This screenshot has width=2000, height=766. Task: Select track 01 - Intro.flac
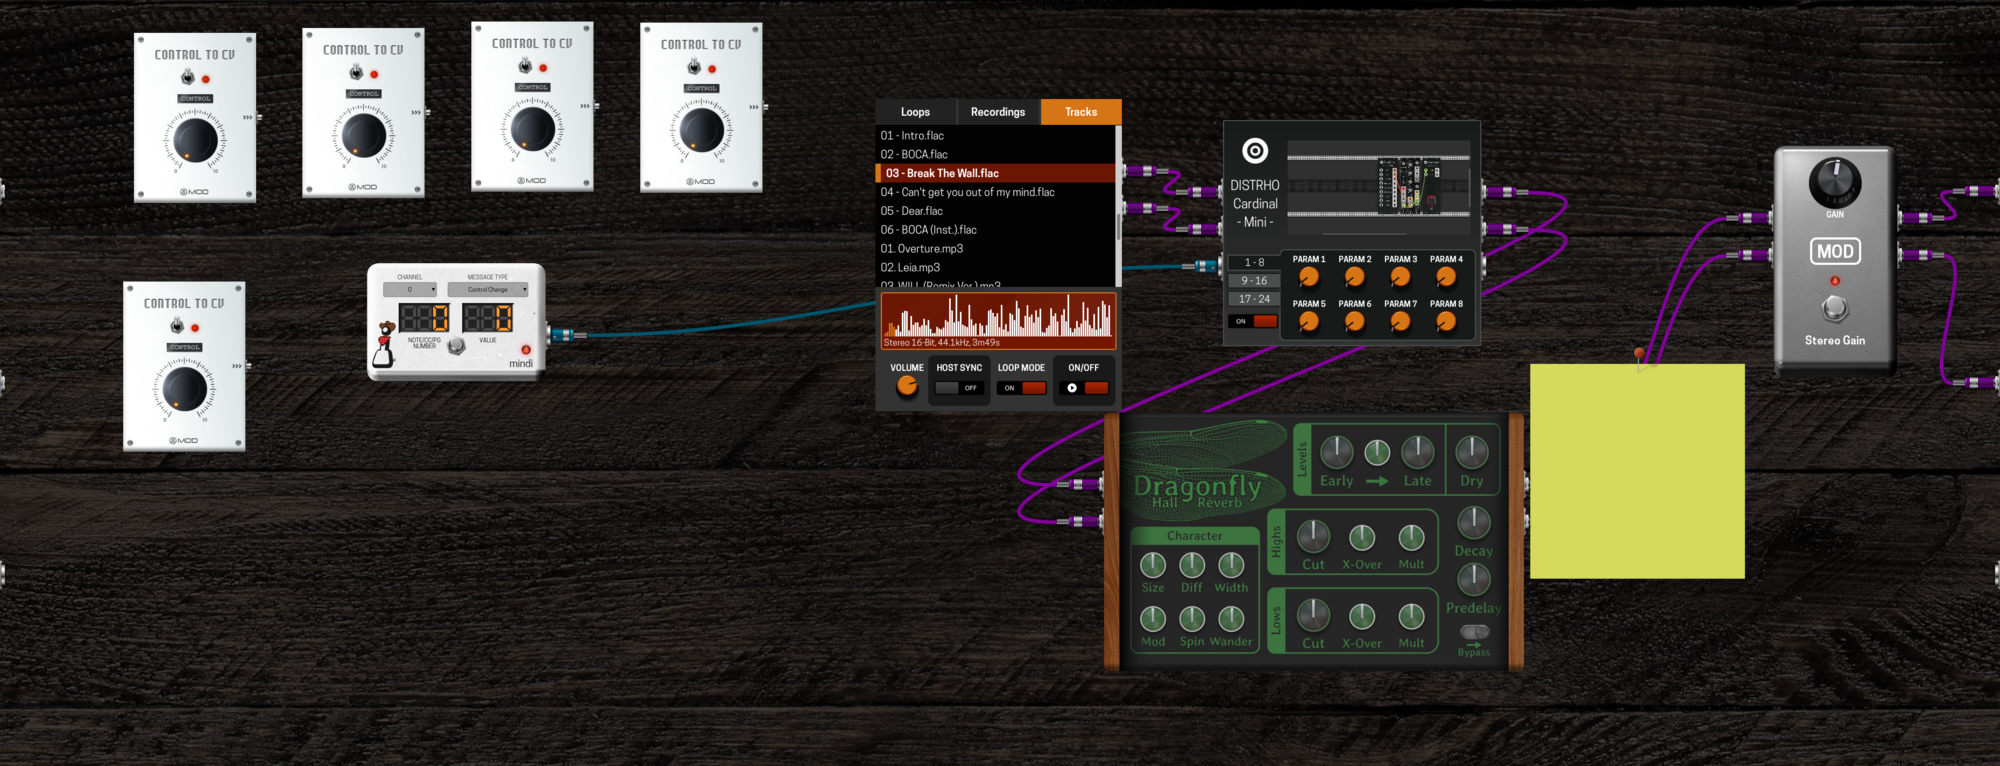tap(995, 136)
